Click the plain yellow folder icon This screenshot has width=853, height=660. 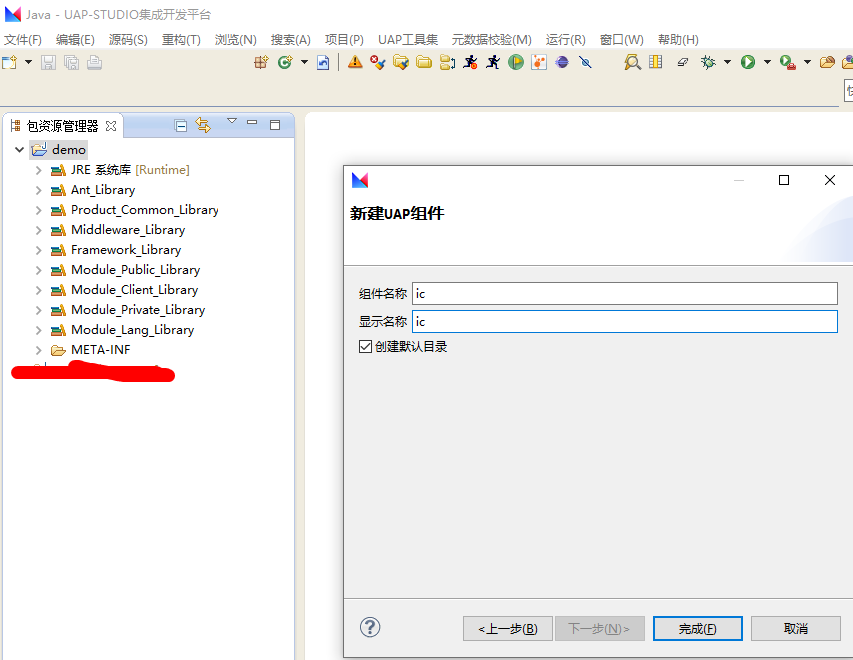point(424,62)
